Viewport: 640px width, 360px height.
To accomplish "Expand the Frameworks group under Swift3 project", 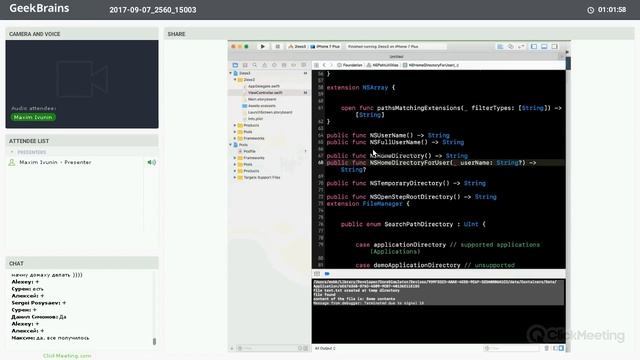I will (235, 138).
